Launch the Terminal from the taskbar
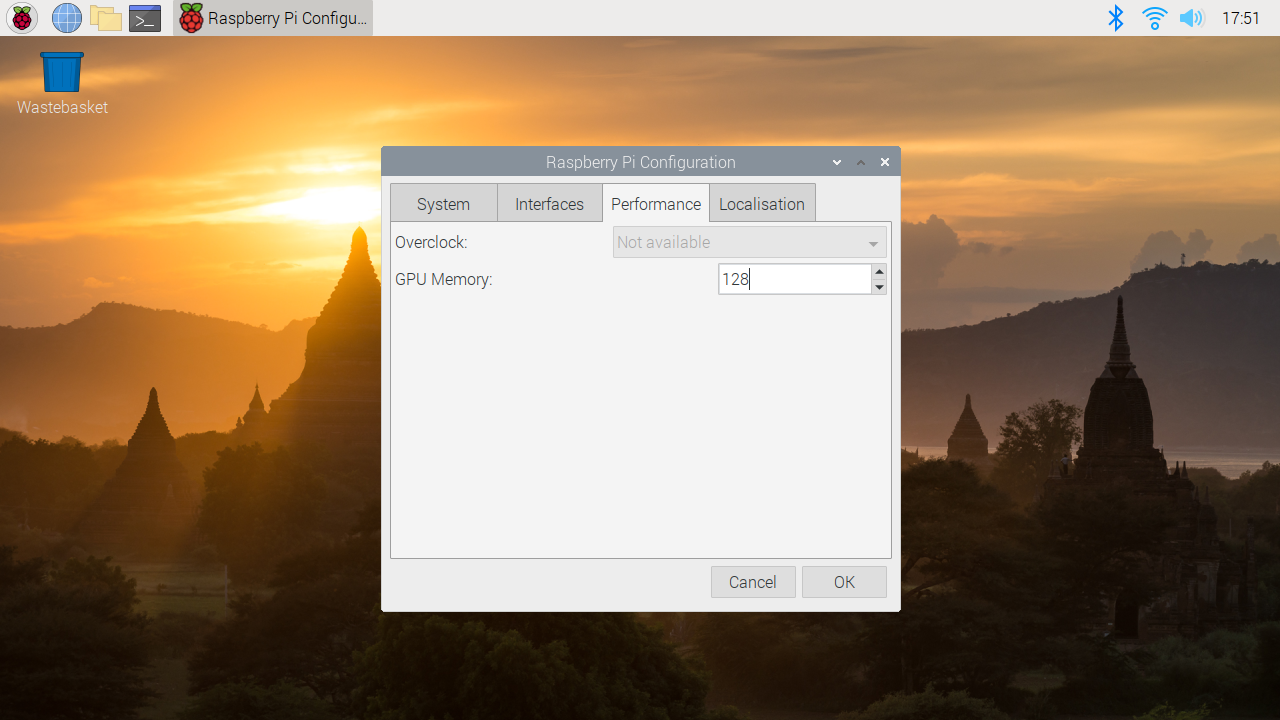1280x720 pixels. coord(145,18)
